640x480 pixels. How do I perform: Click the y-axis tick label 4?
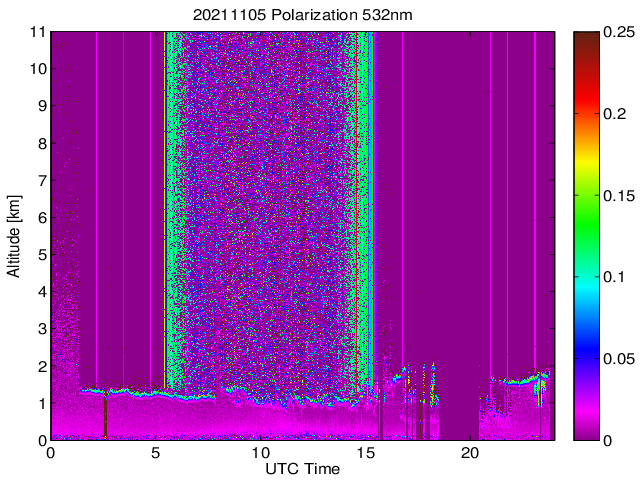tap(42, 292)
